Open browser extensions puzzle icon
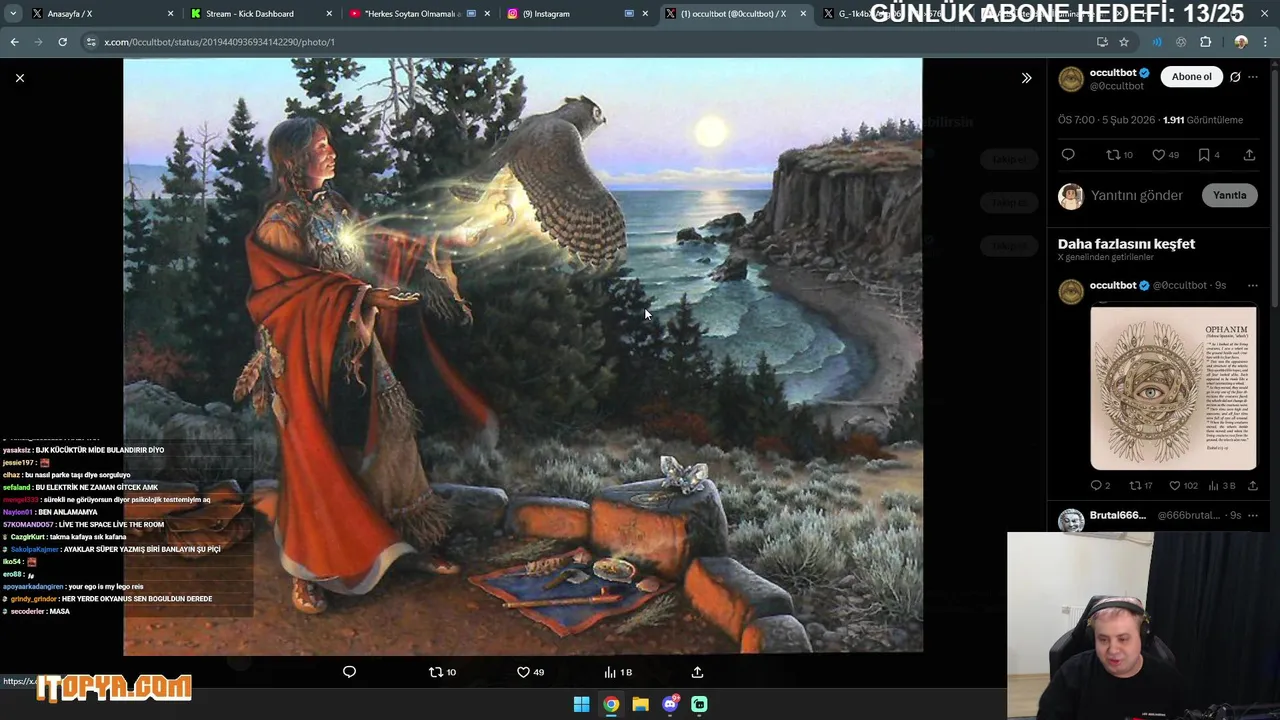The image size is (1280, 720). pyautogui.click(x=1205, y=42)
